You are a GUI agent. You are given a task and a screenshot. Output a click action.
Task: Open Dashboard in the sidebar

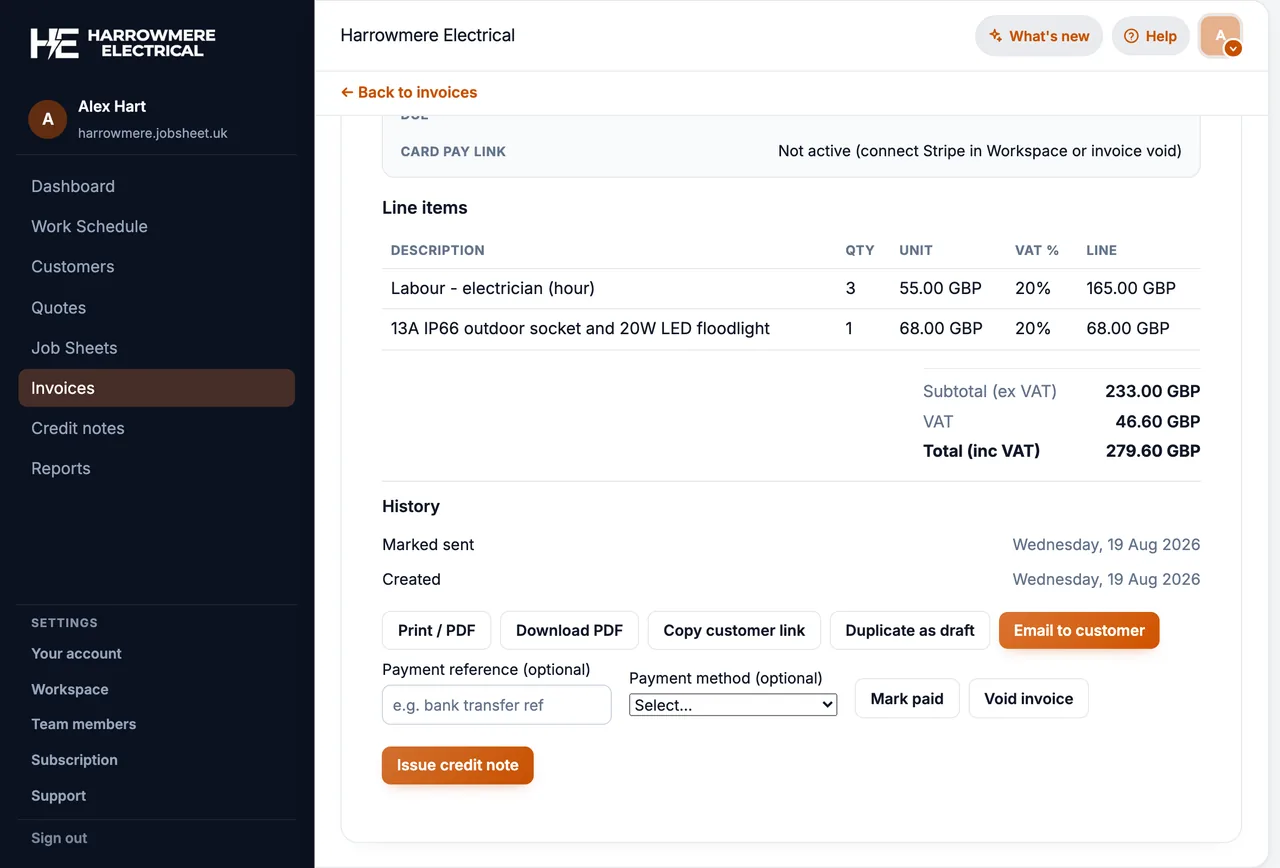coord(73,186)
